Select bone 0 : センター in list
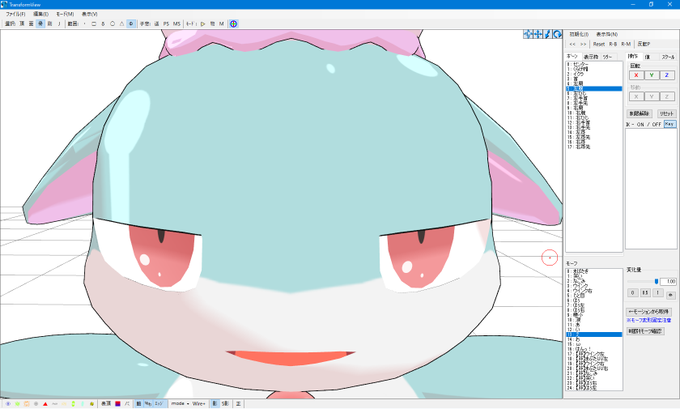Viewport: 680px width, 409px height. point(594,64)
